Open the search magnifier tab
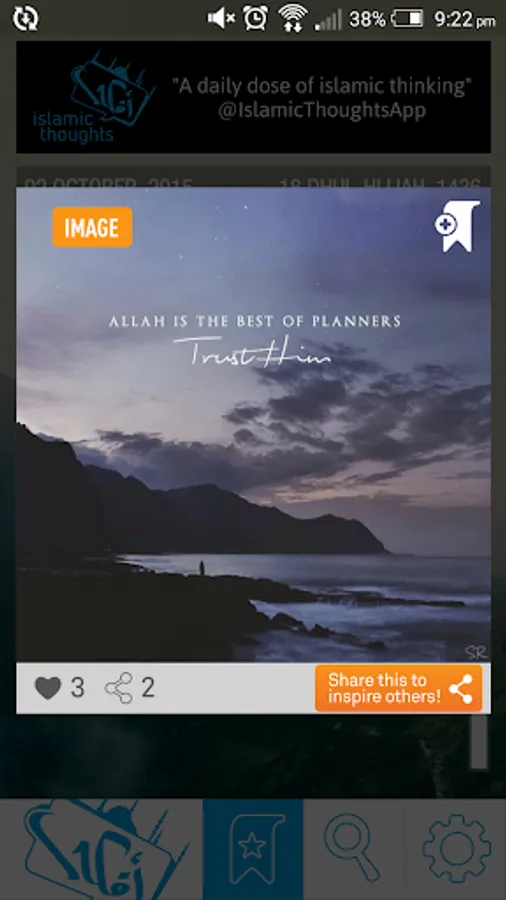This screenshot has height=900, width=506. coord(354,849)
